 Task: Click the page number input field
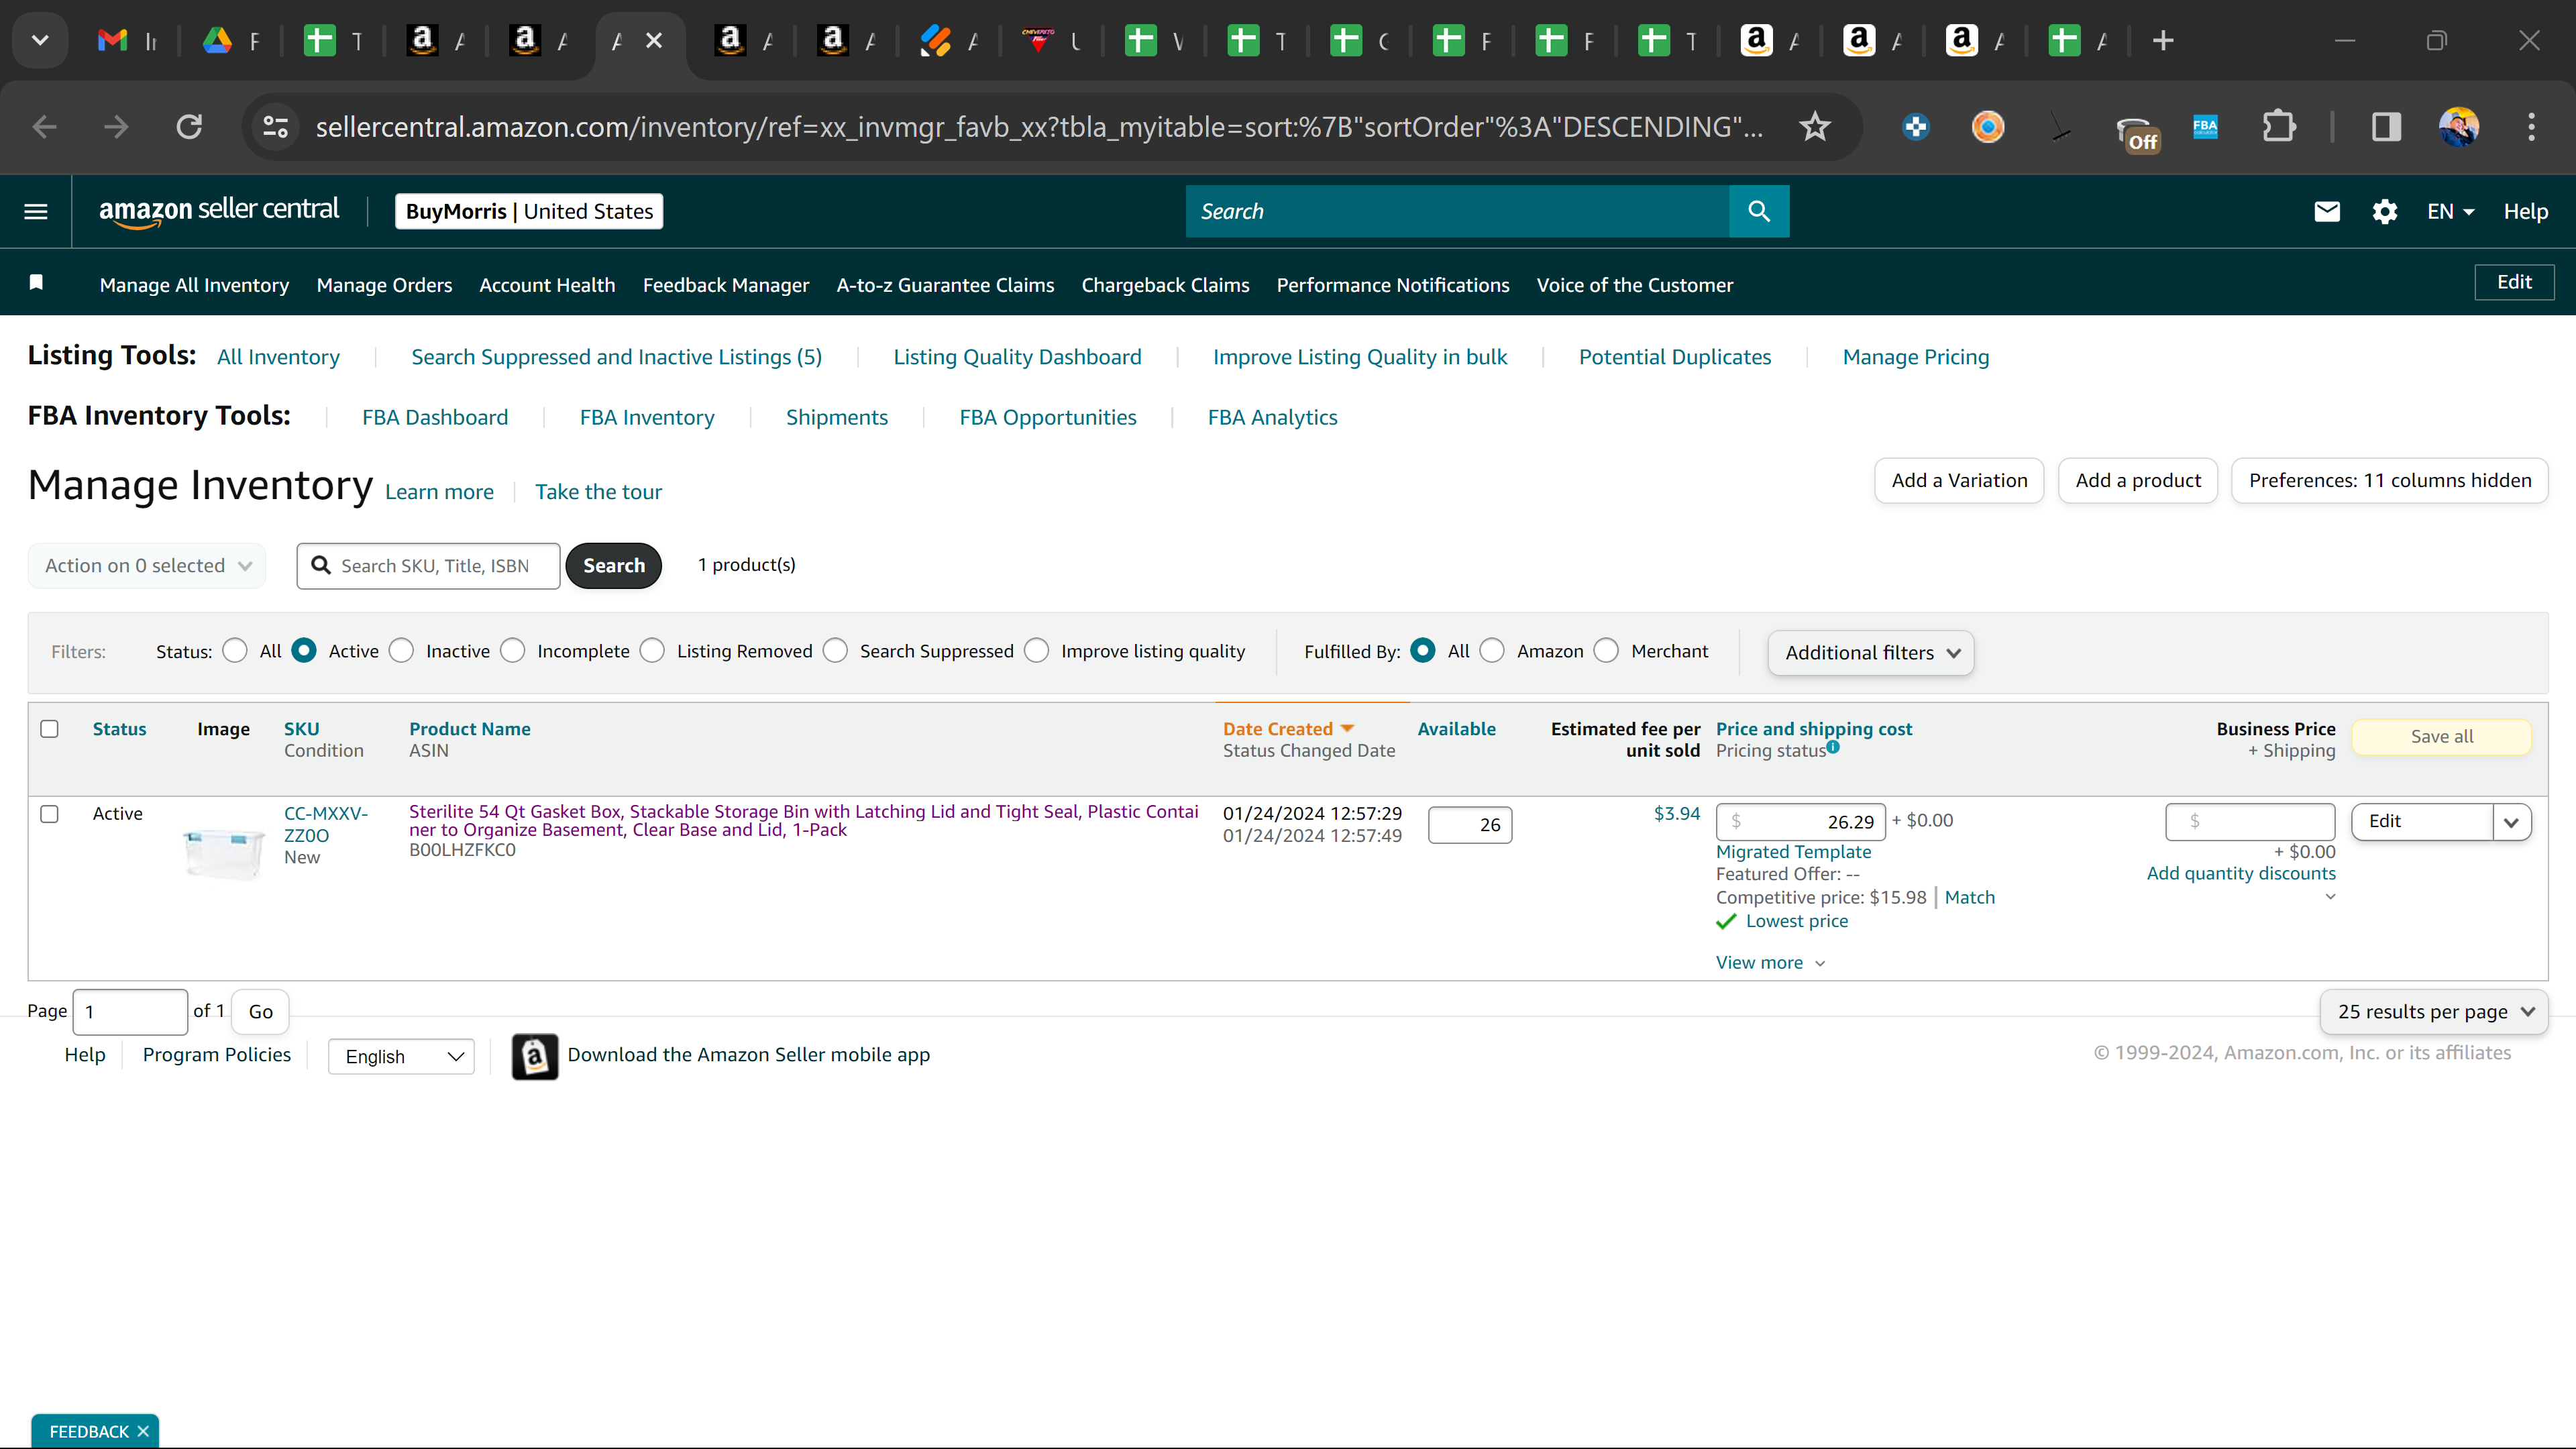130,1012
